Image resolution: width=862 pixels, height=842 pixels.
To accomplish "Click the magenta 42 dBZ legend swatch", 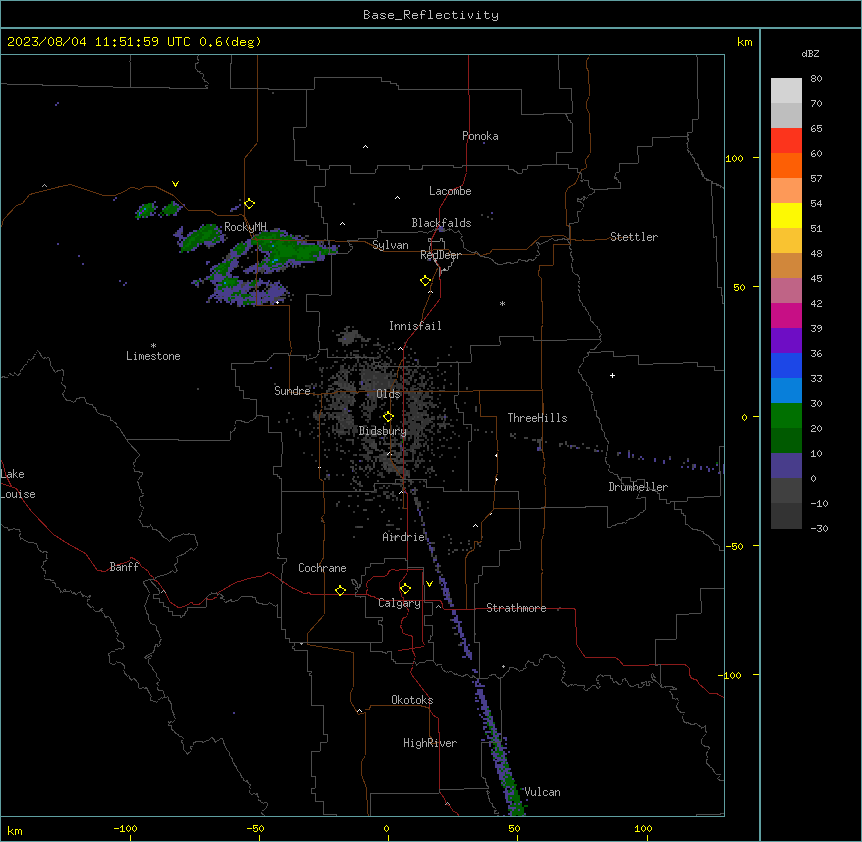I will point(786,315).
